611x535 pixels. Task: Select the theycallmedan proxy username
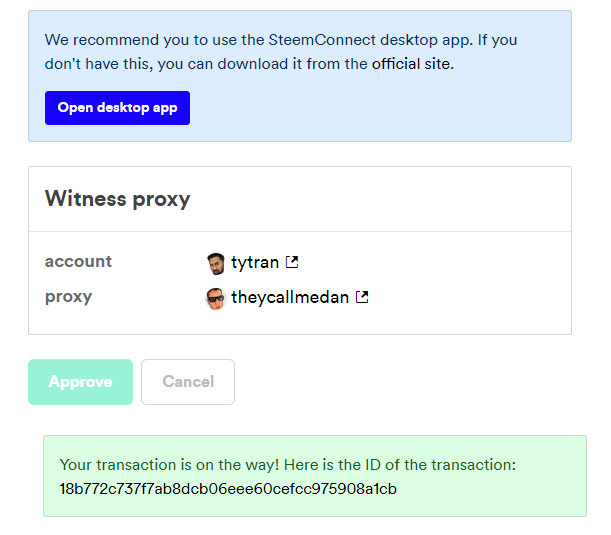tap(290, 297)
